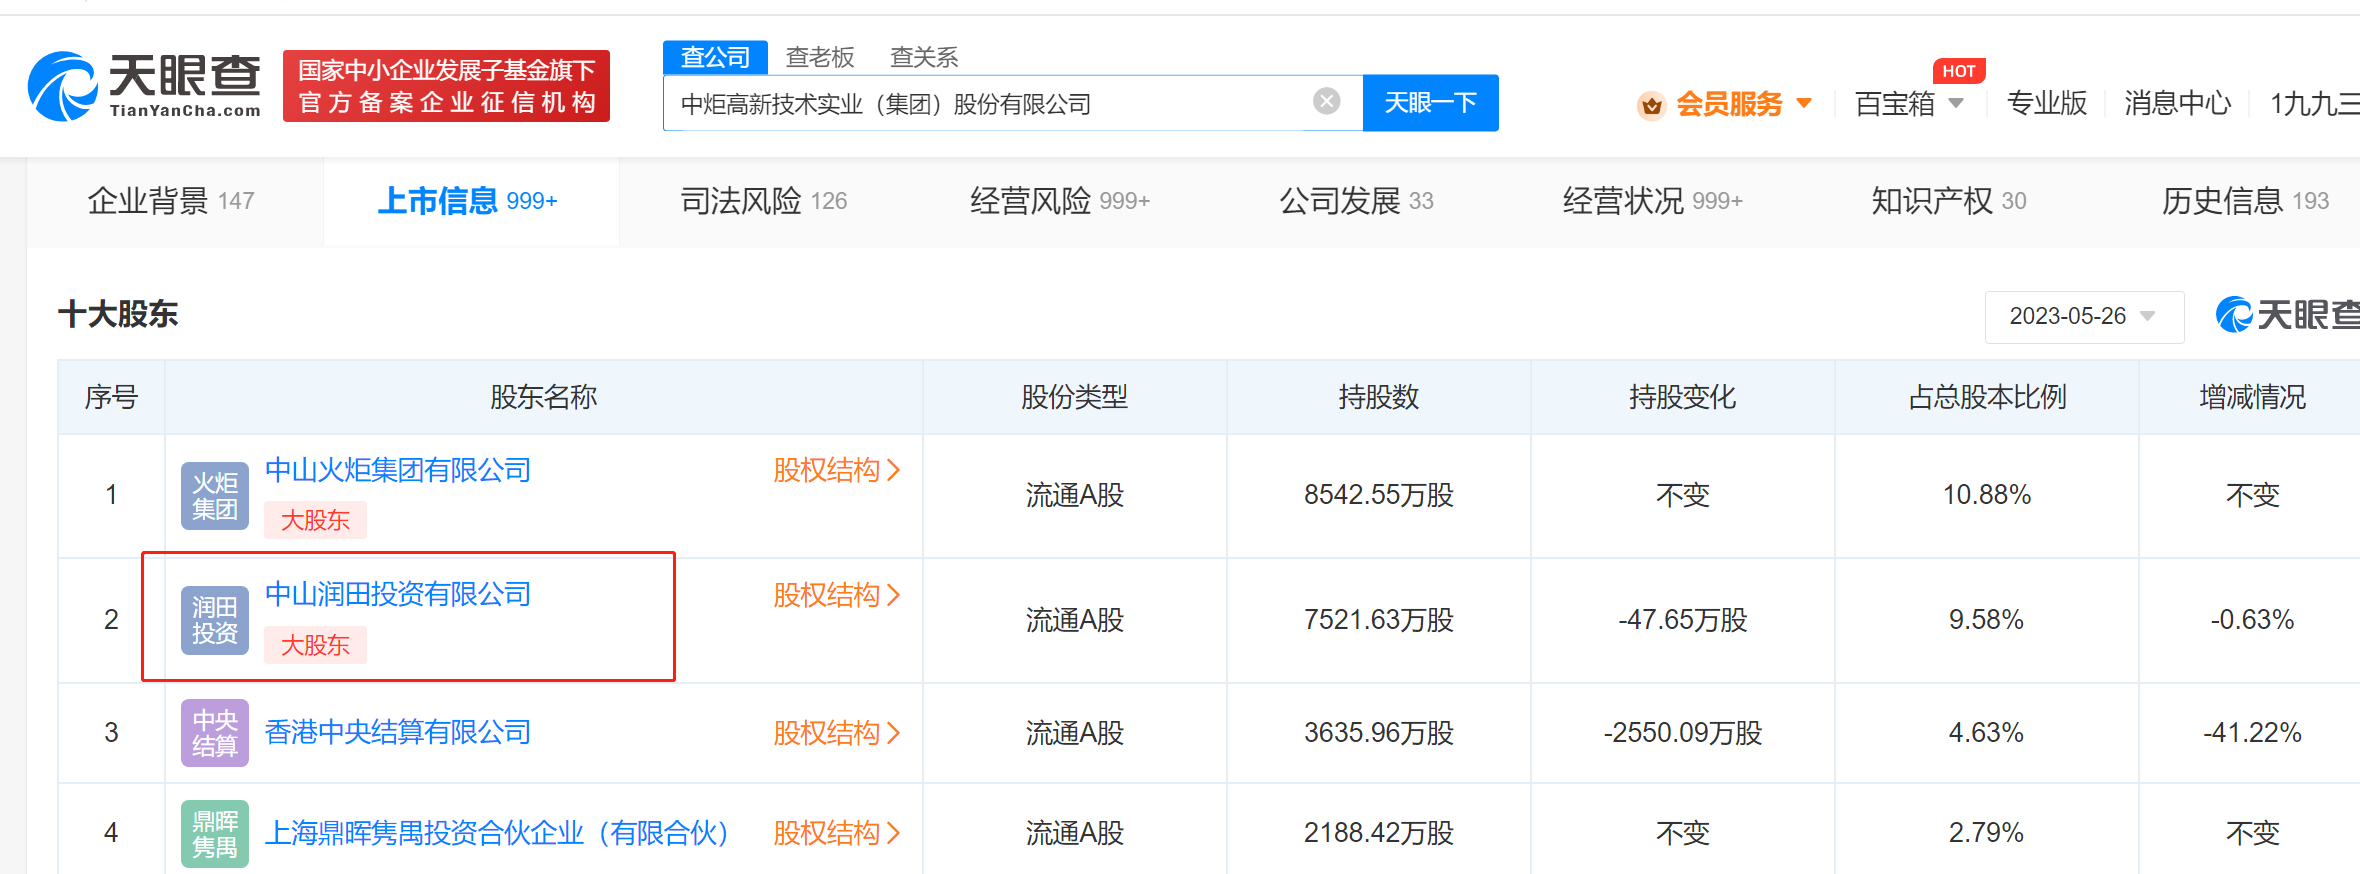2360x874 pixels.
Task: Click the 占总股本比例 column header
Action: [x=1987, y=398]
